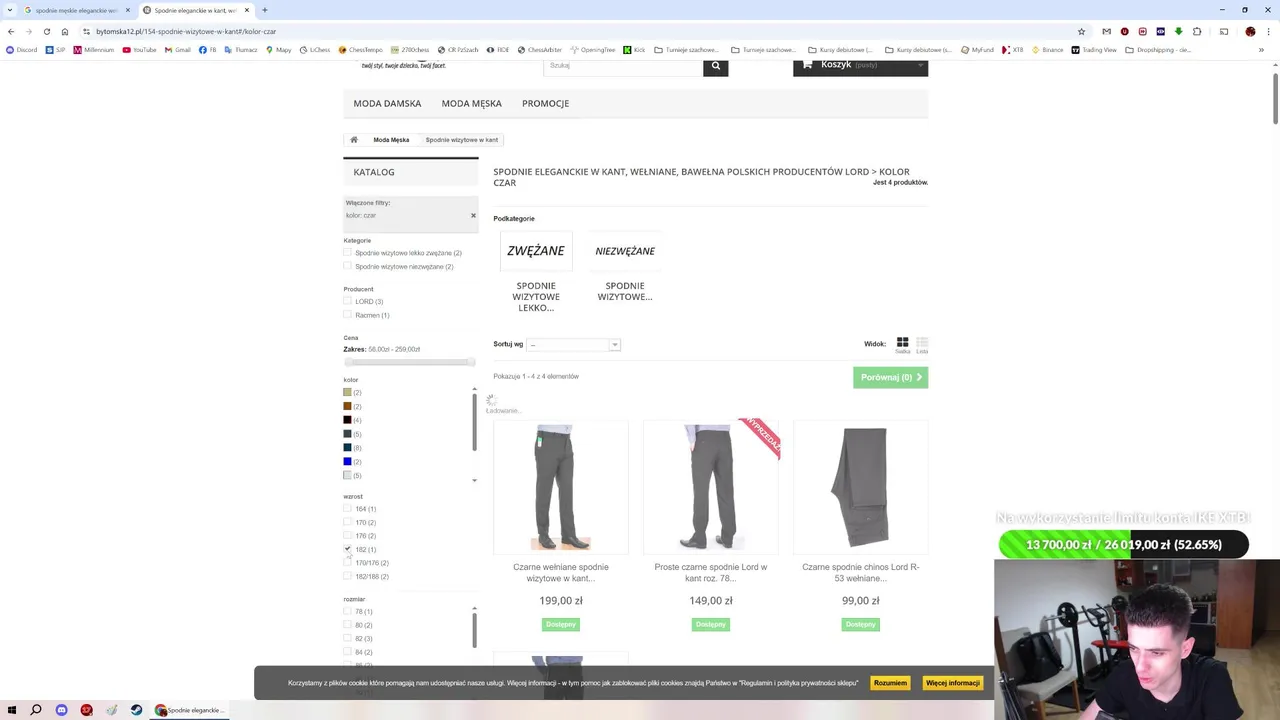The width and height of the screenshot is (1280, 720).
Task: Select the navy color swatch with (8)
Action: tap(347, 447)
